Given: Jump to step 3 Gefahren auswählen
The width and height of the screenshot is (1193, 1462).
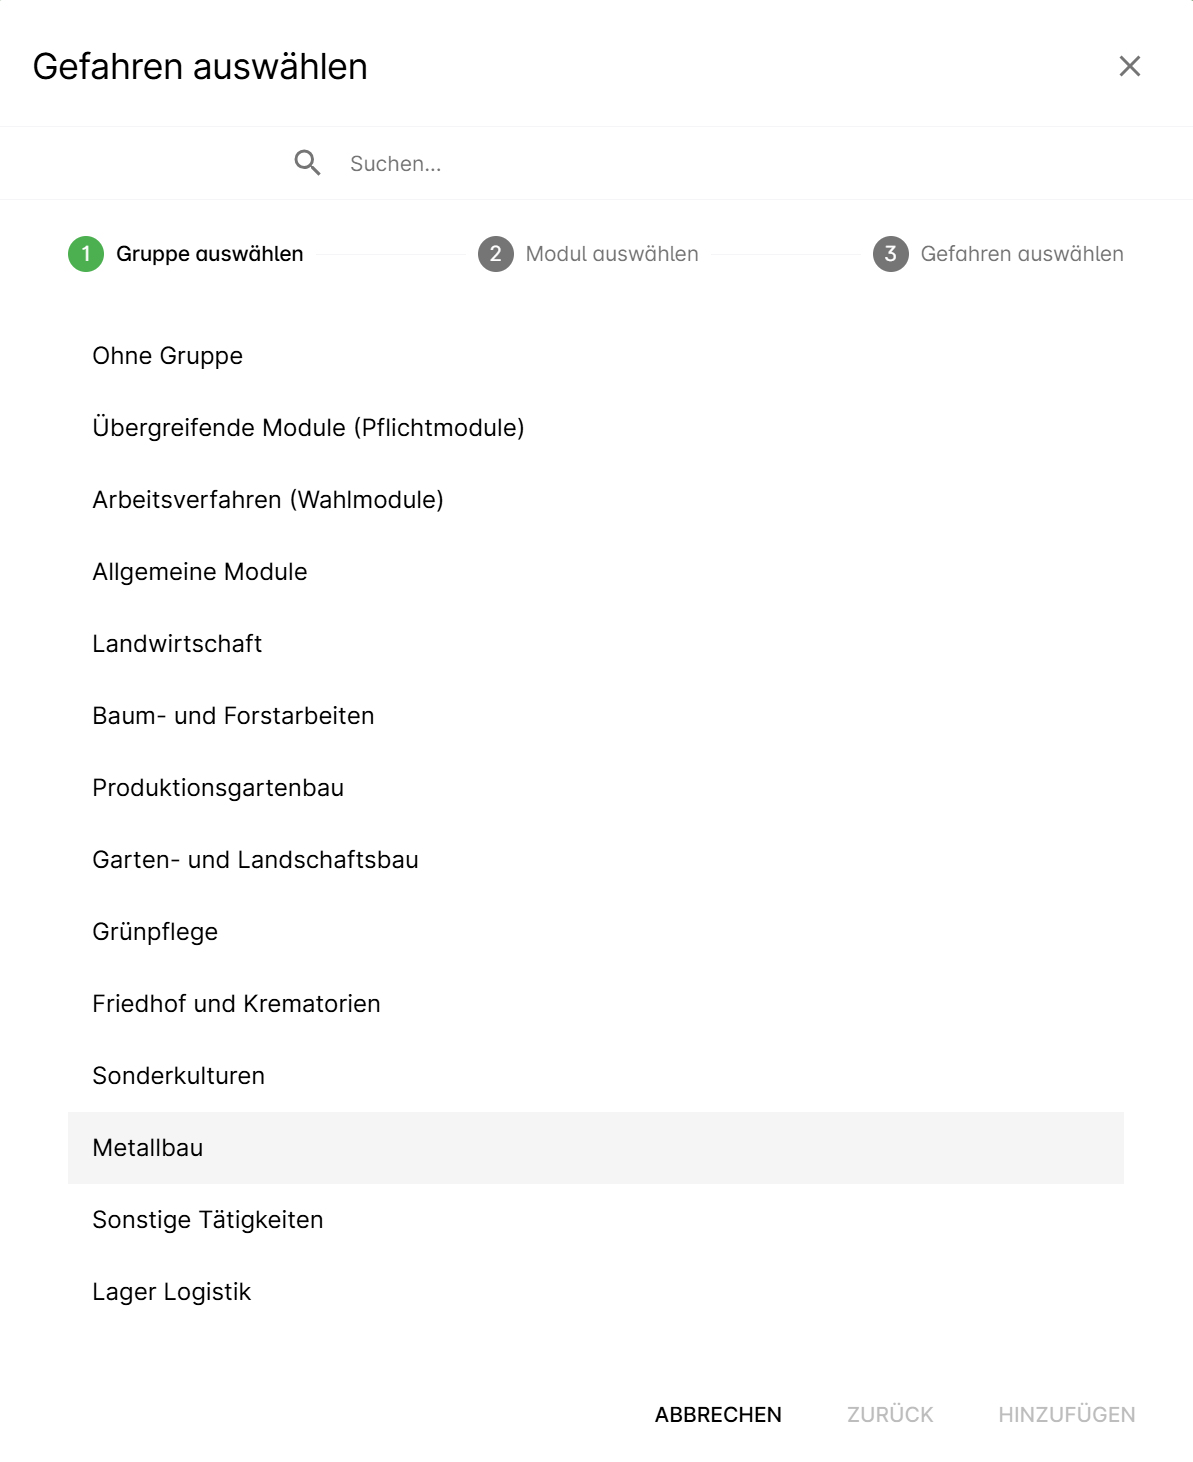Looking at the screenshot, I should (998, 254).
